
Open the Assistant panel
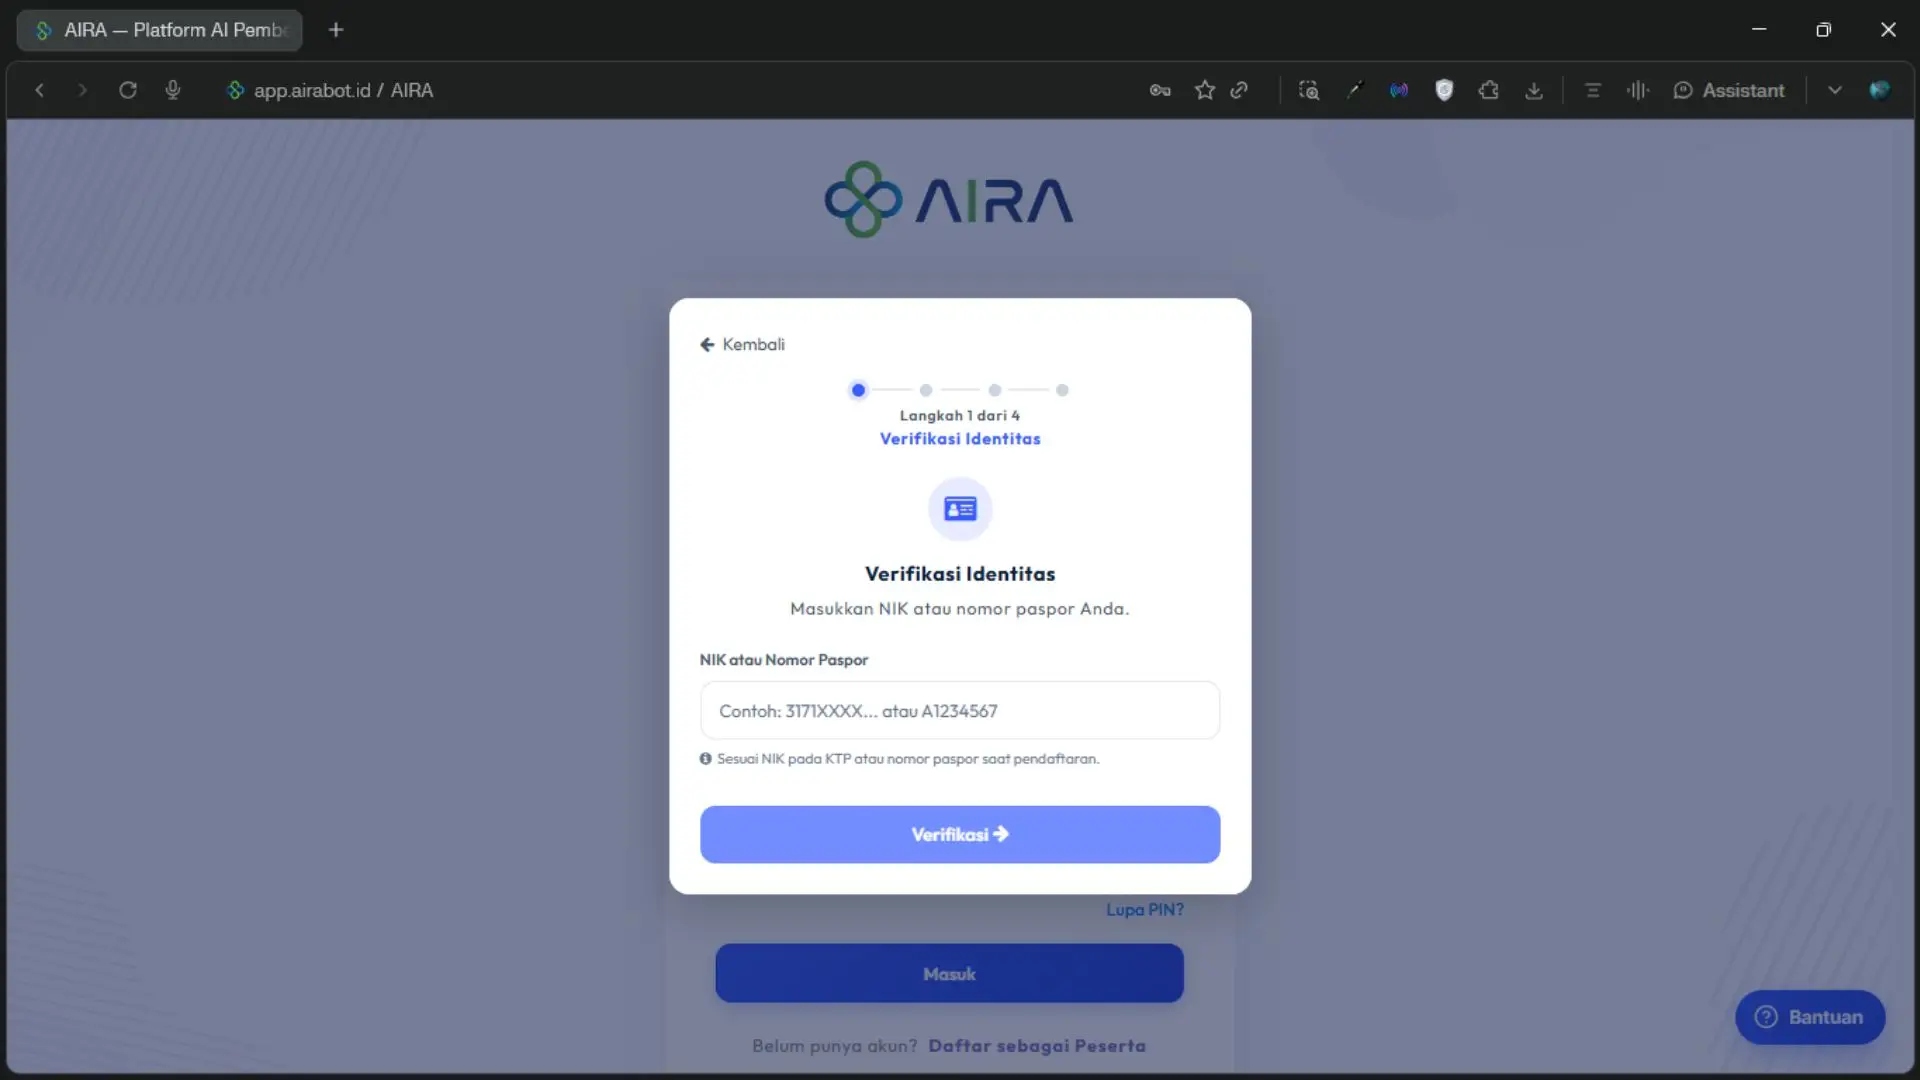click(x=1729, y=90)
